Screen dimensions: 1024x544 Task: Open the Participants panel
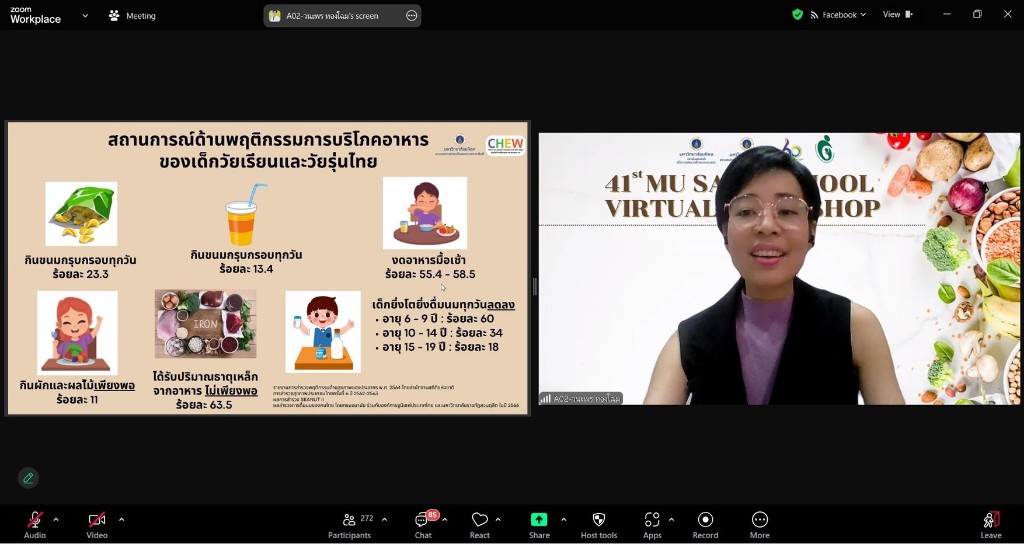[x=349, y=524]
